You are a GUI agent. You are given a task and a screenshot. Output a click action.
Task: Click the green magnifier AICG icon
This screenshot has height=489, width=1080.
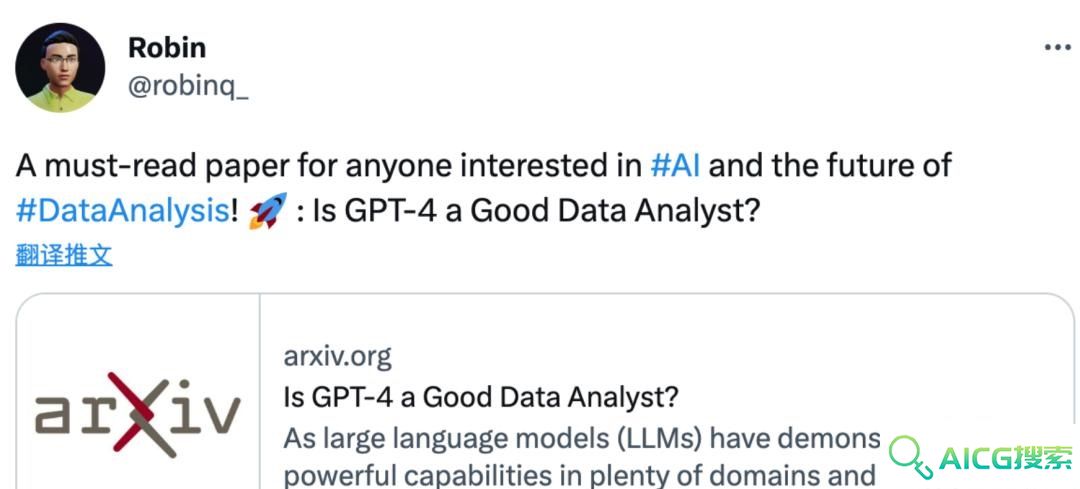(x=910, y=457)
